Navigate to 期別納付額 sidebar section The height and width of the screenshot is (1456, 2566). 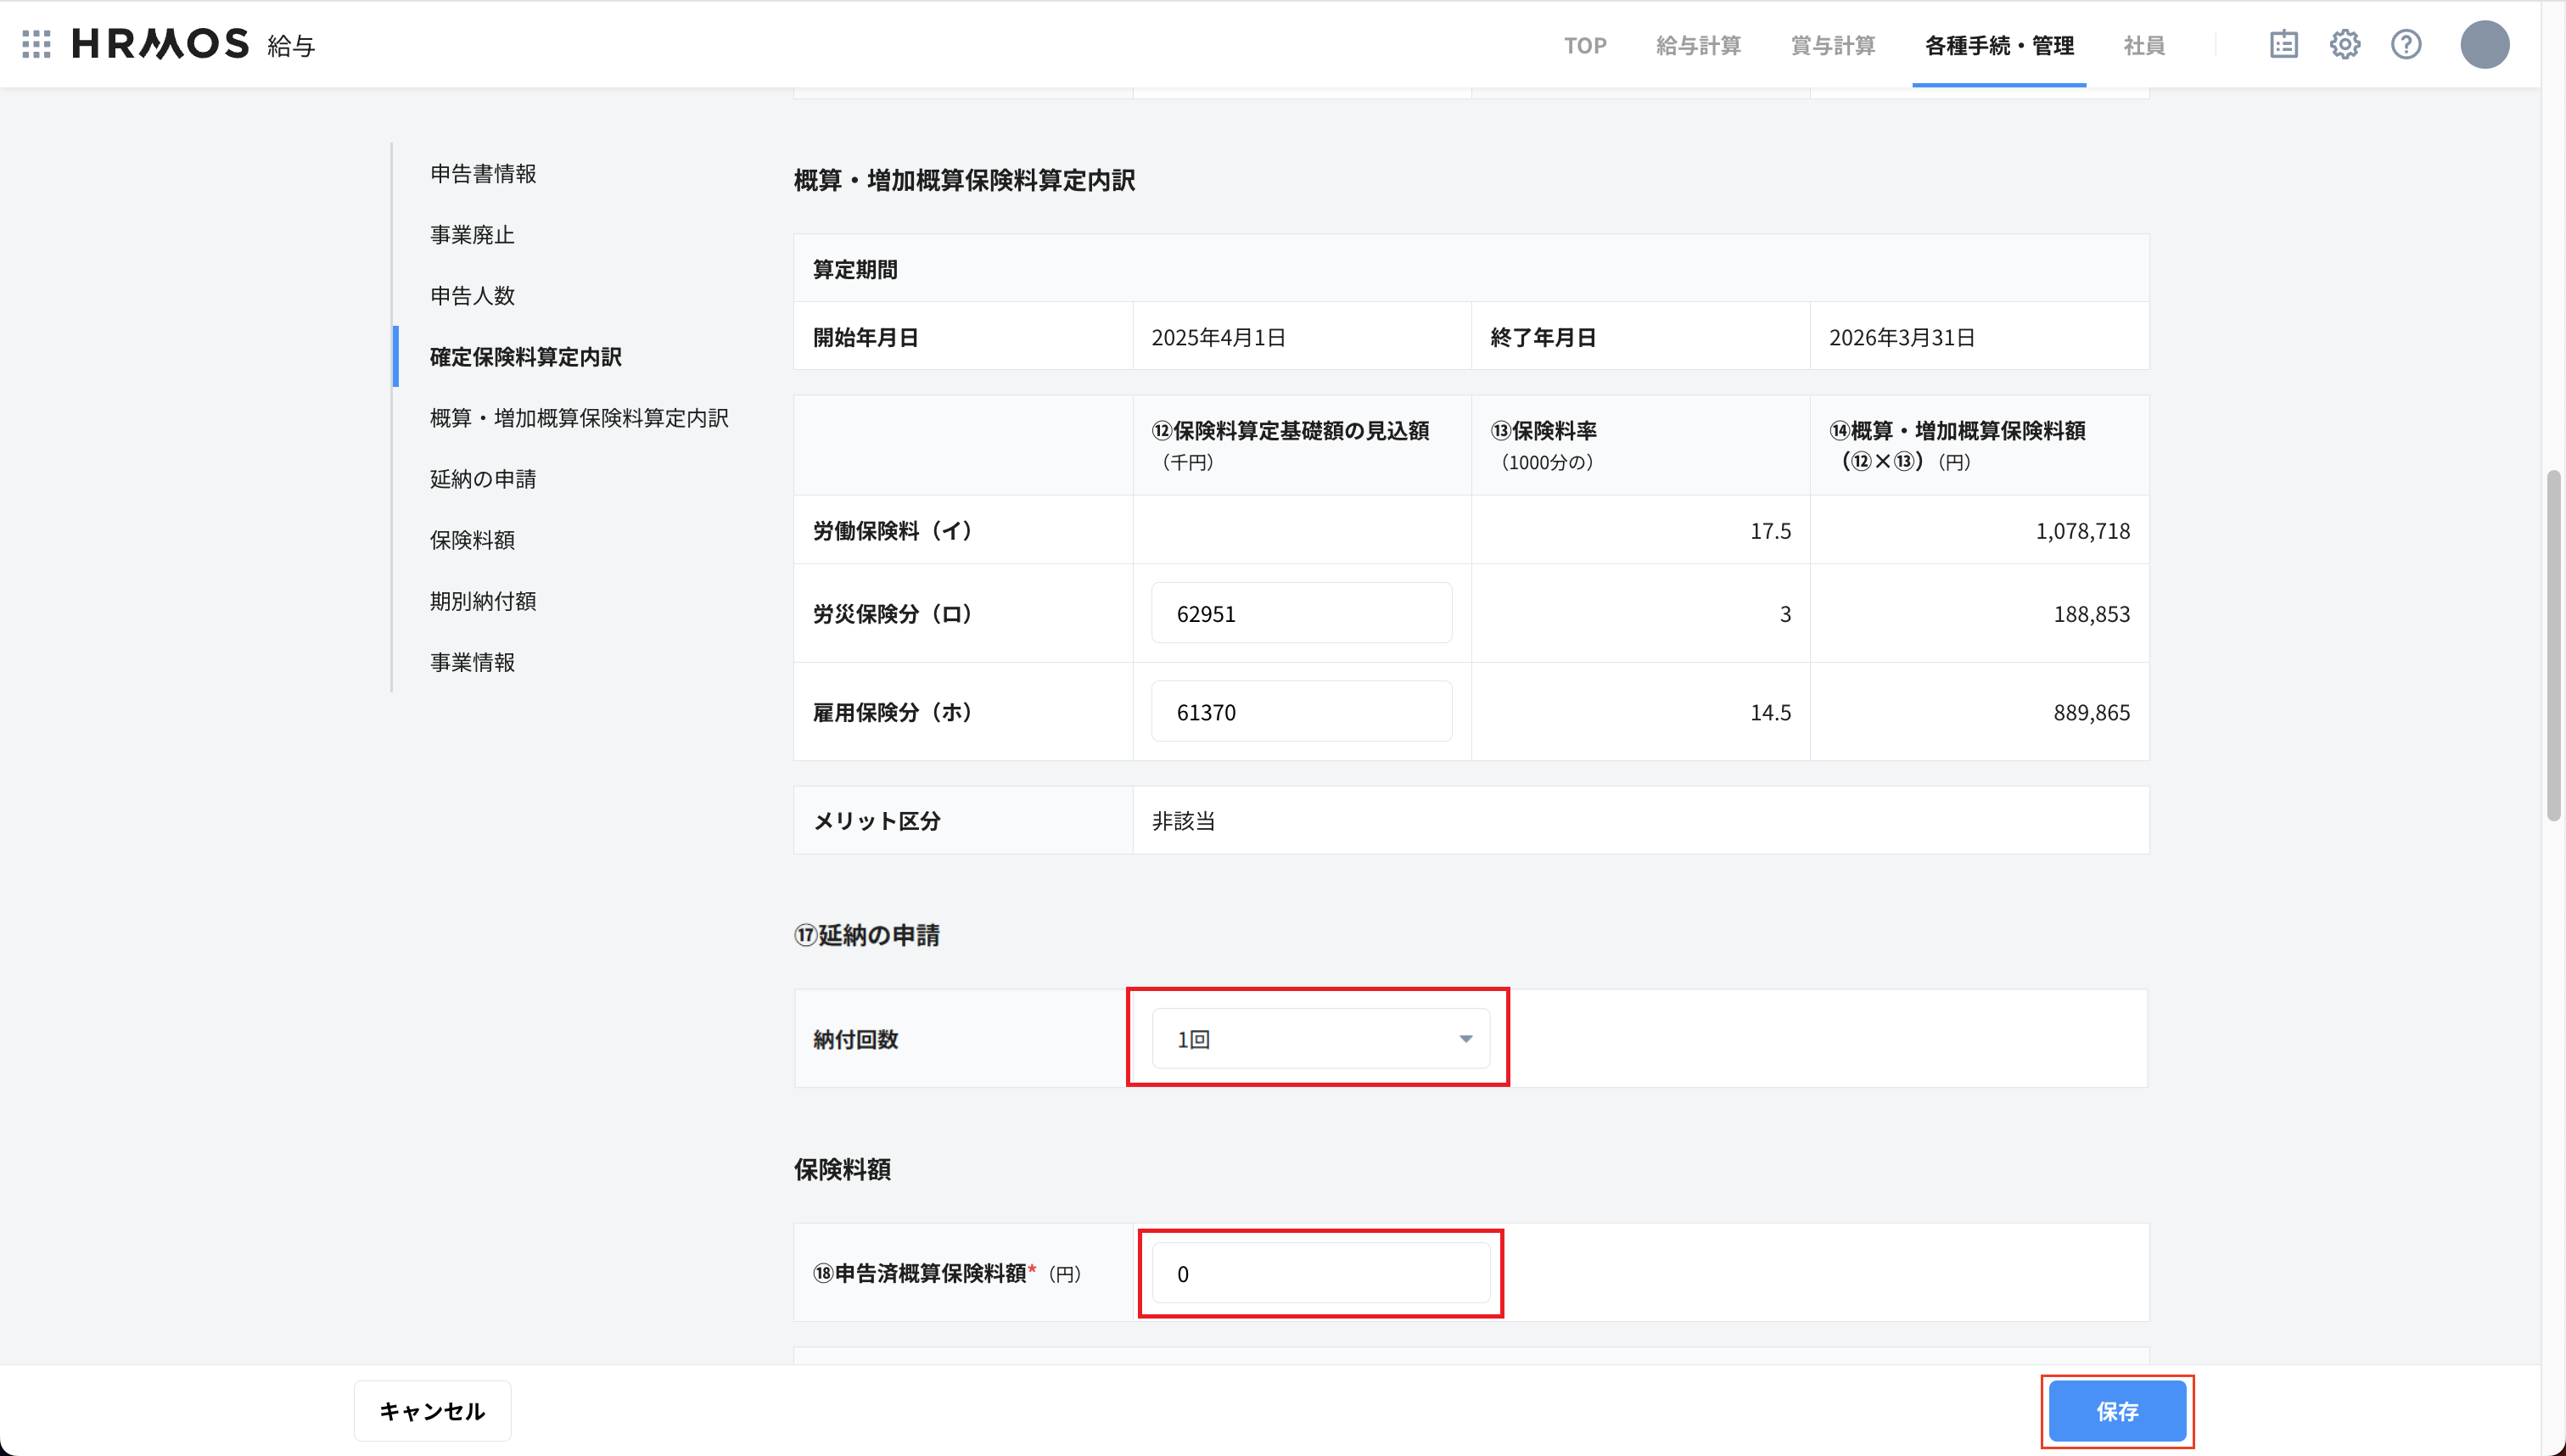(x=483, y=601)
